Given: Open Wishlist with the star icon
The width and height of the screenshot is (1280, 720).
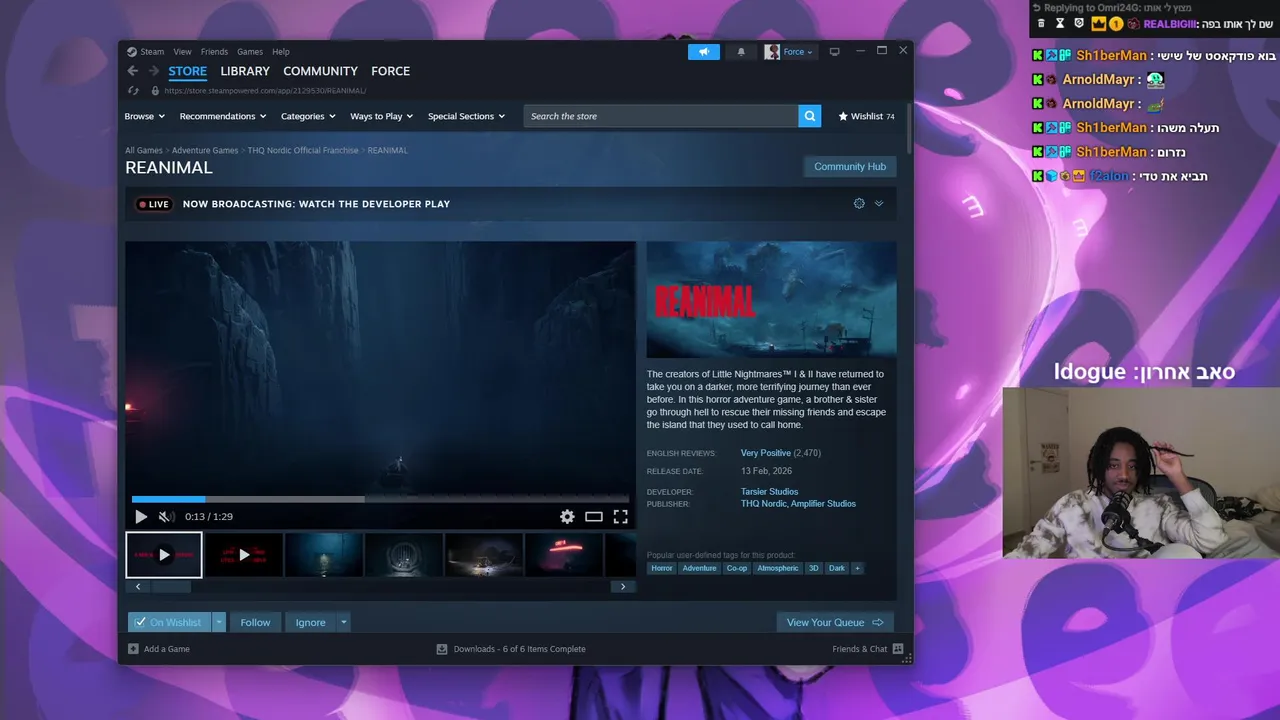Looking at the screenshot, I should (866, 116).
